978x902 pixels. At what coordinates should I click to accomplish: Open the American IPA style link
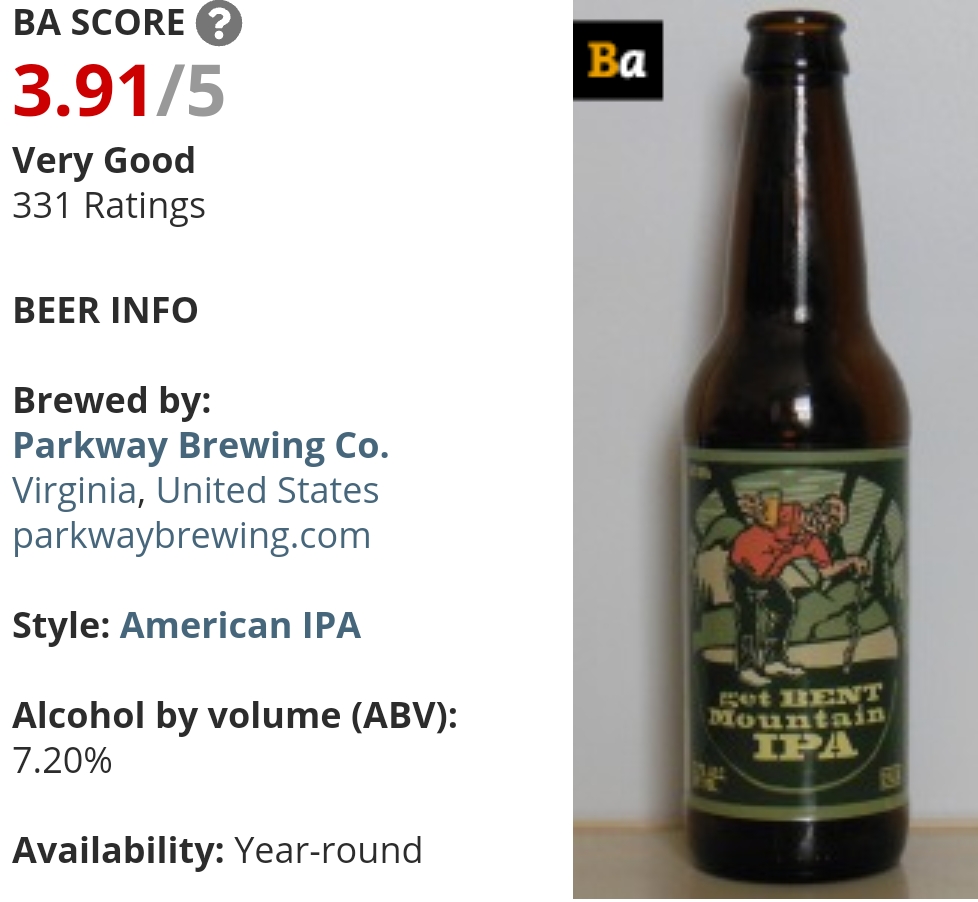pos(240,625)
